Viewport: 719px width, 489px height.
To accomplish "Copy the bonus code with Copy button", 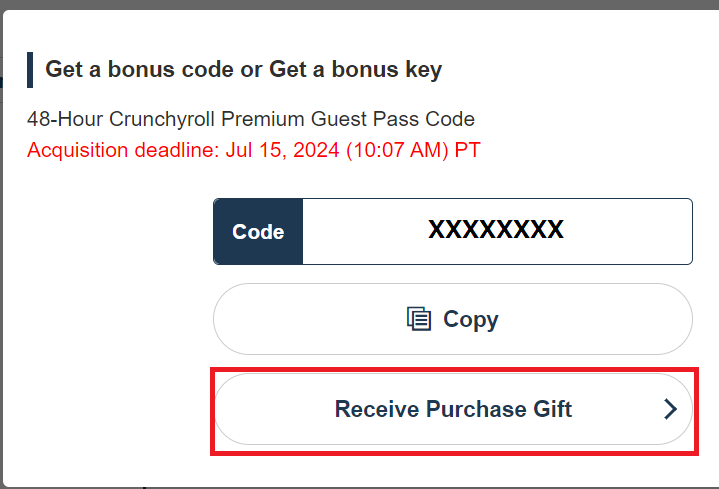I will (453, 319).
